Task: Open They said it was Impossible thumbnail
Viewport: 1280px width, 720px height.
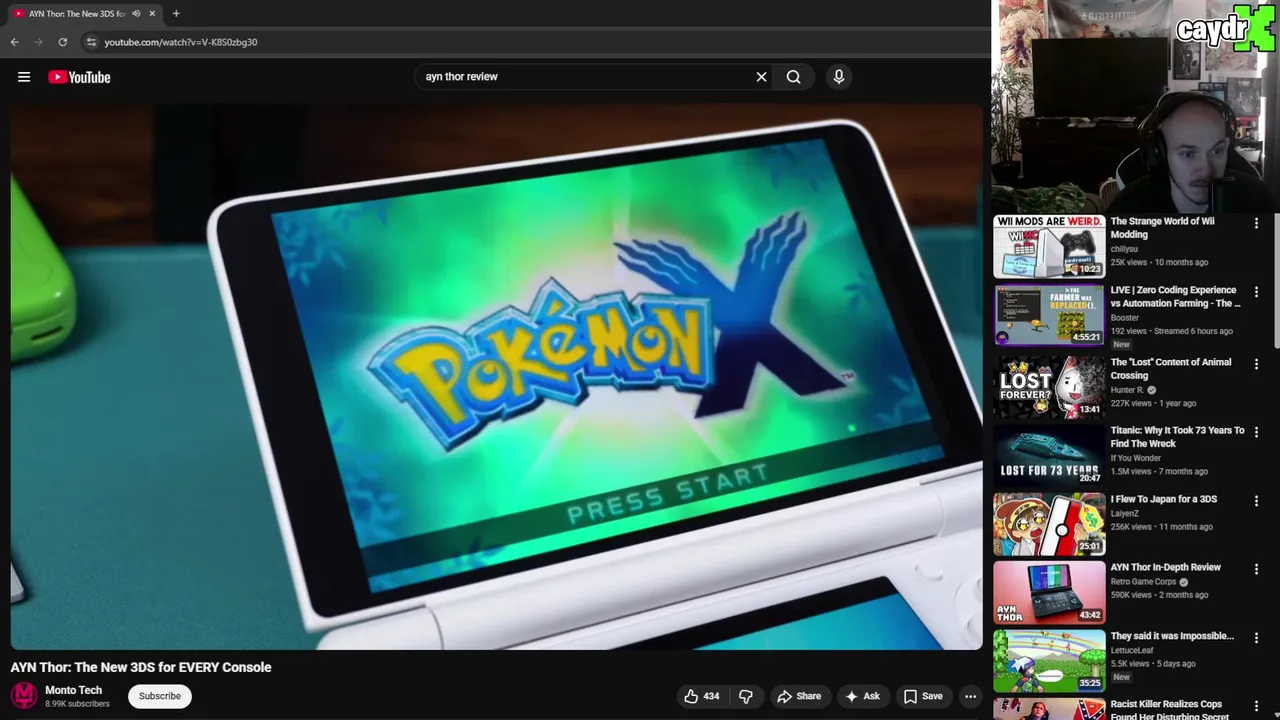Action: 1049,661
